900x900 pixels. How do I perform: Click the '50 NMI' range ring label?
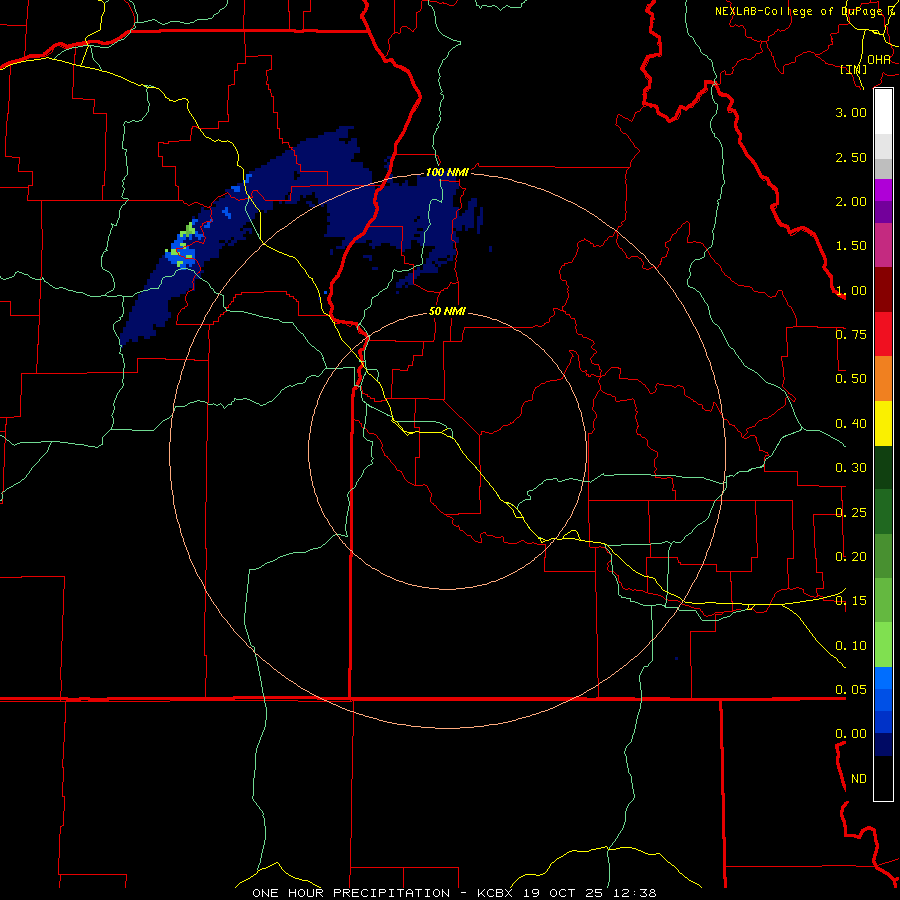447,312
